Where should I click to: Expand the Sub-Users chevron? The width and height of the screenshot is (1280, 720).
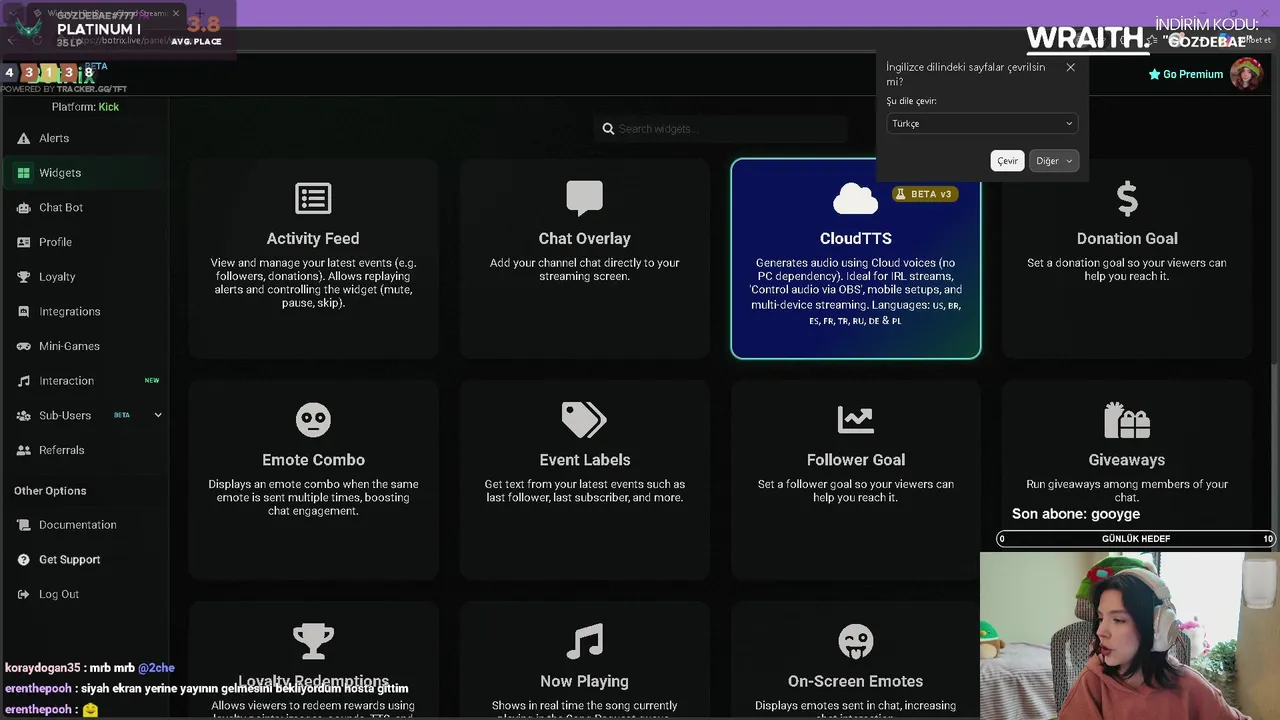point(157,415)
